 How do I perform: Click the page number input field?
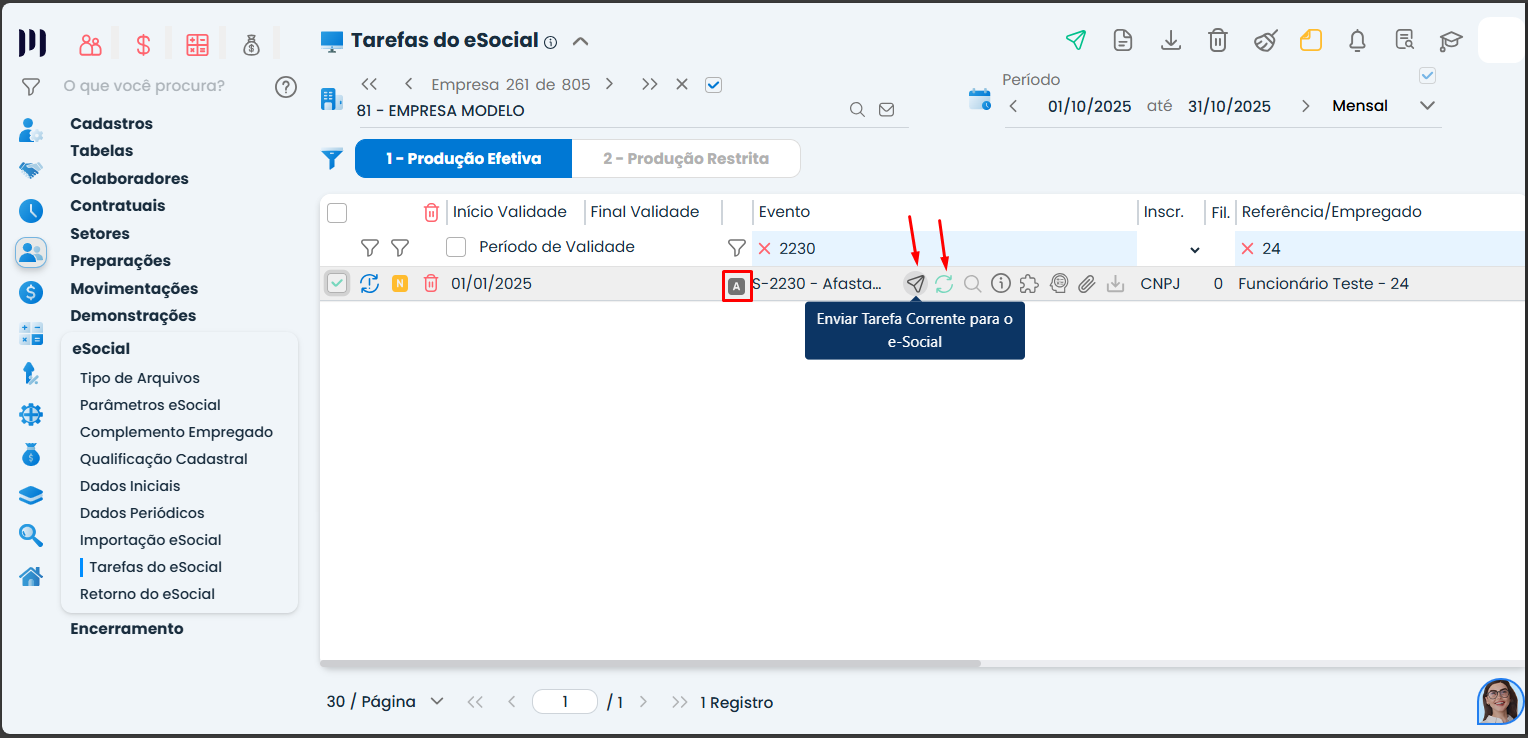click(565, 702)
